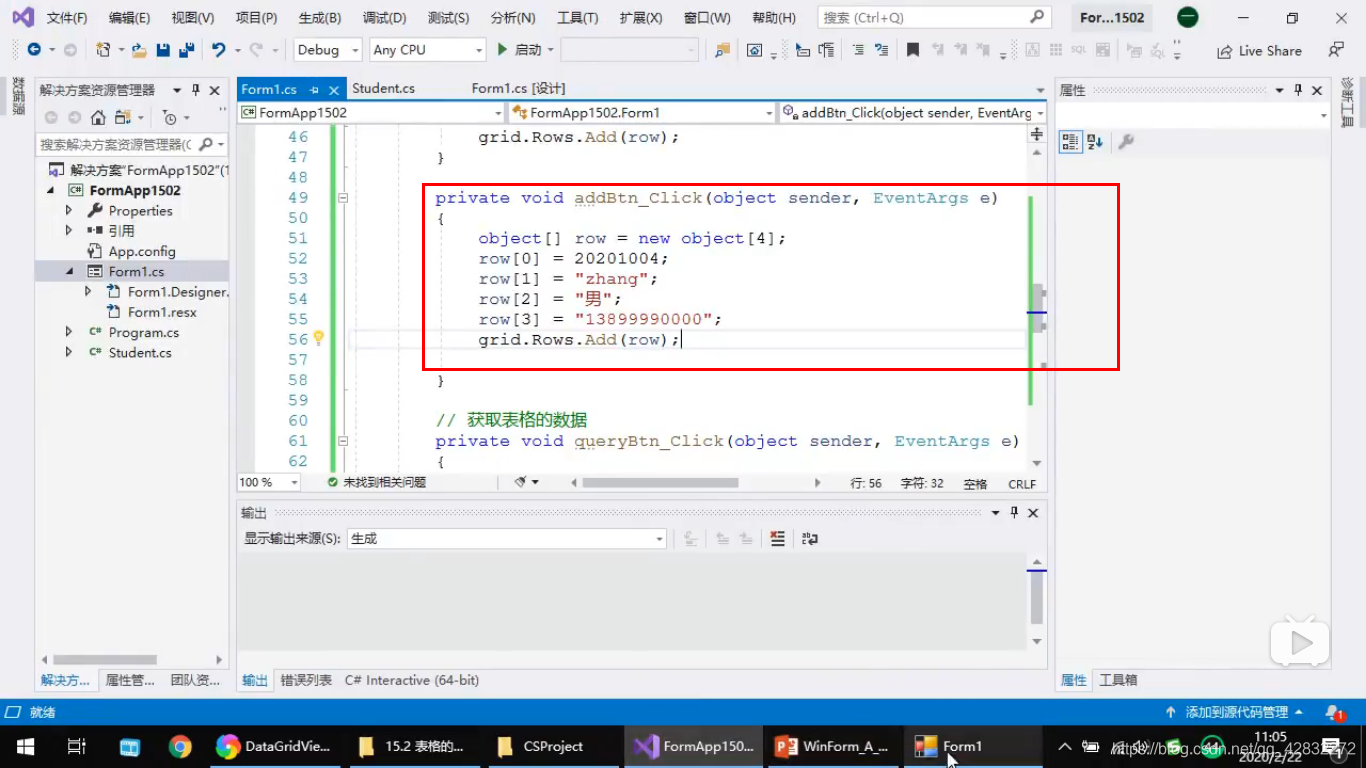
Task: Collapse the queryBtn_Click method outline at line 61
Action: [x=343, y=441]
